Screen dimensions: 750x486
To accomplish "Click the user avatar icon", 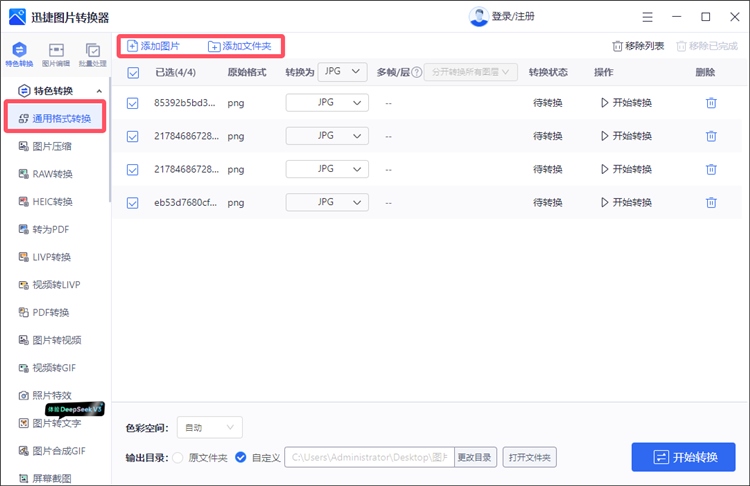I will (478, 17).
